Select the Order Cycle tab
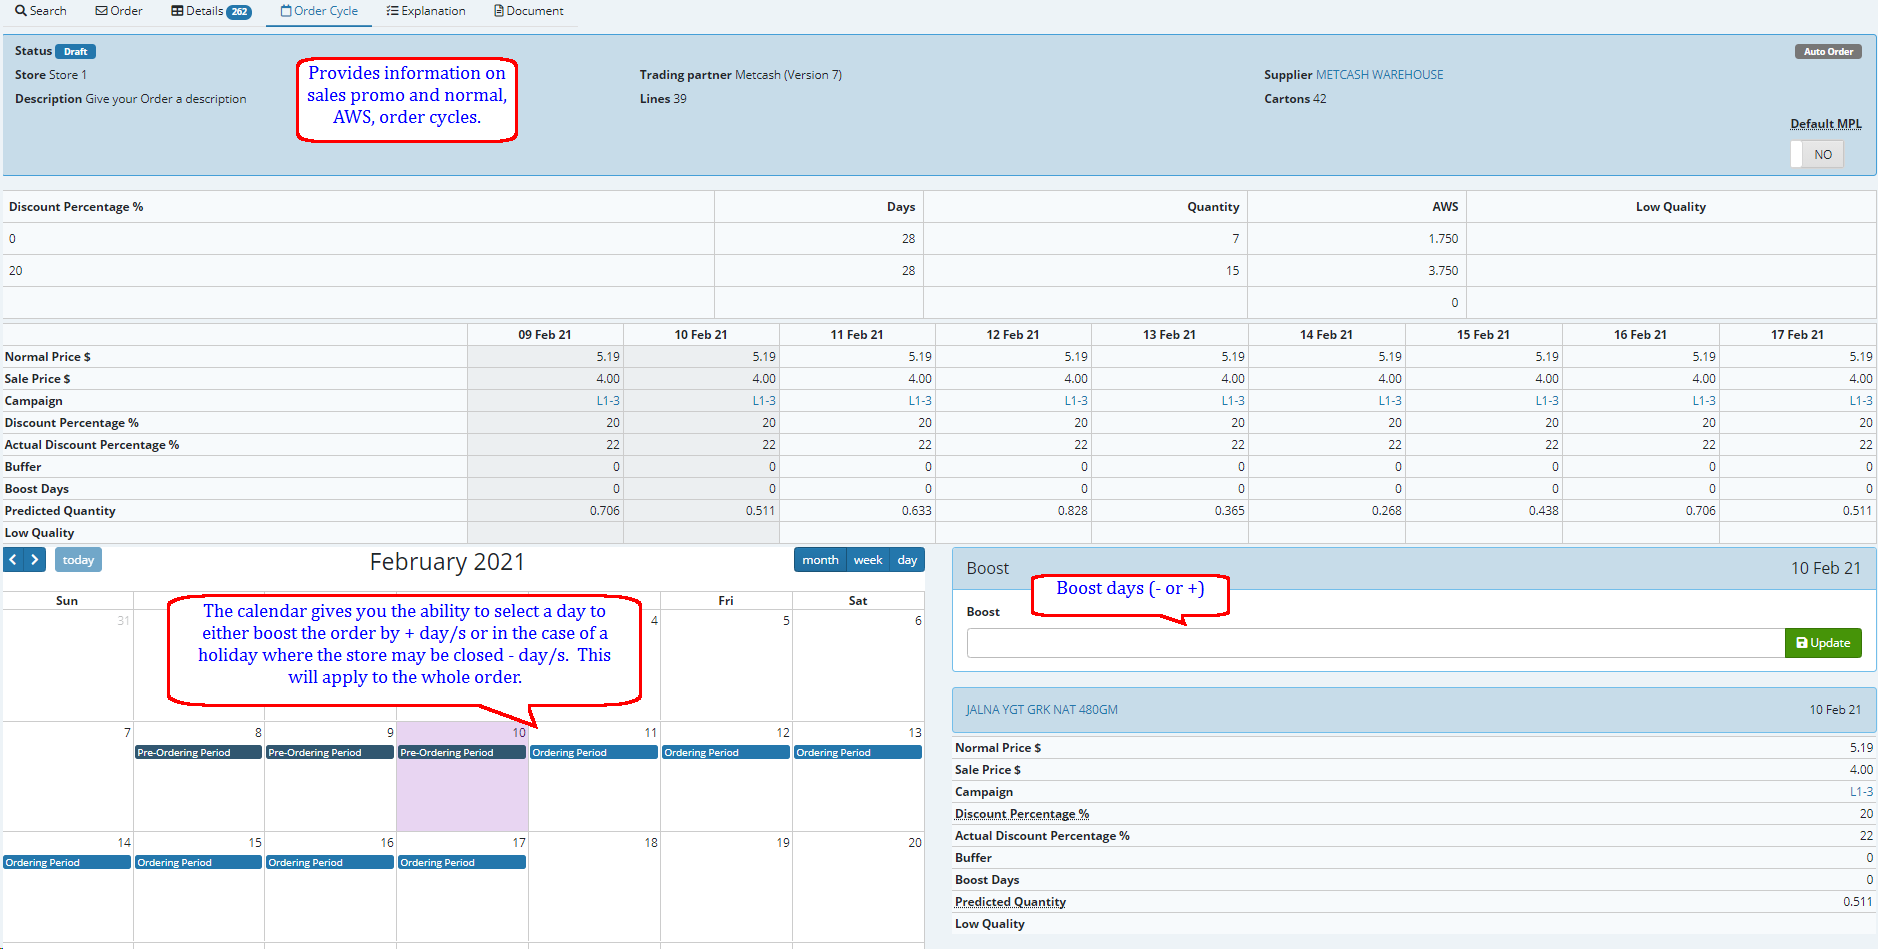 [319, 11]
